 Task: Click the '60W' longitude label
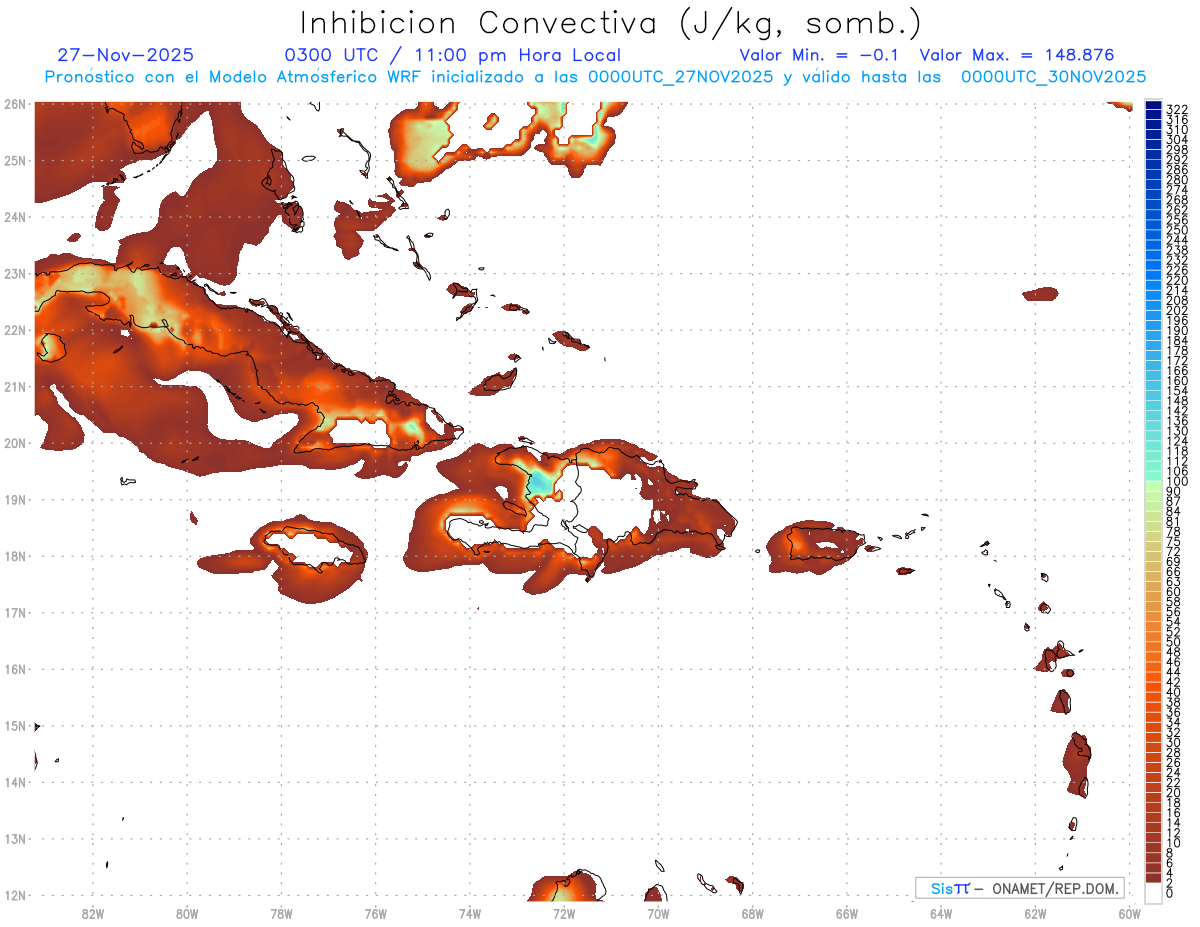tap(1129, 913)
